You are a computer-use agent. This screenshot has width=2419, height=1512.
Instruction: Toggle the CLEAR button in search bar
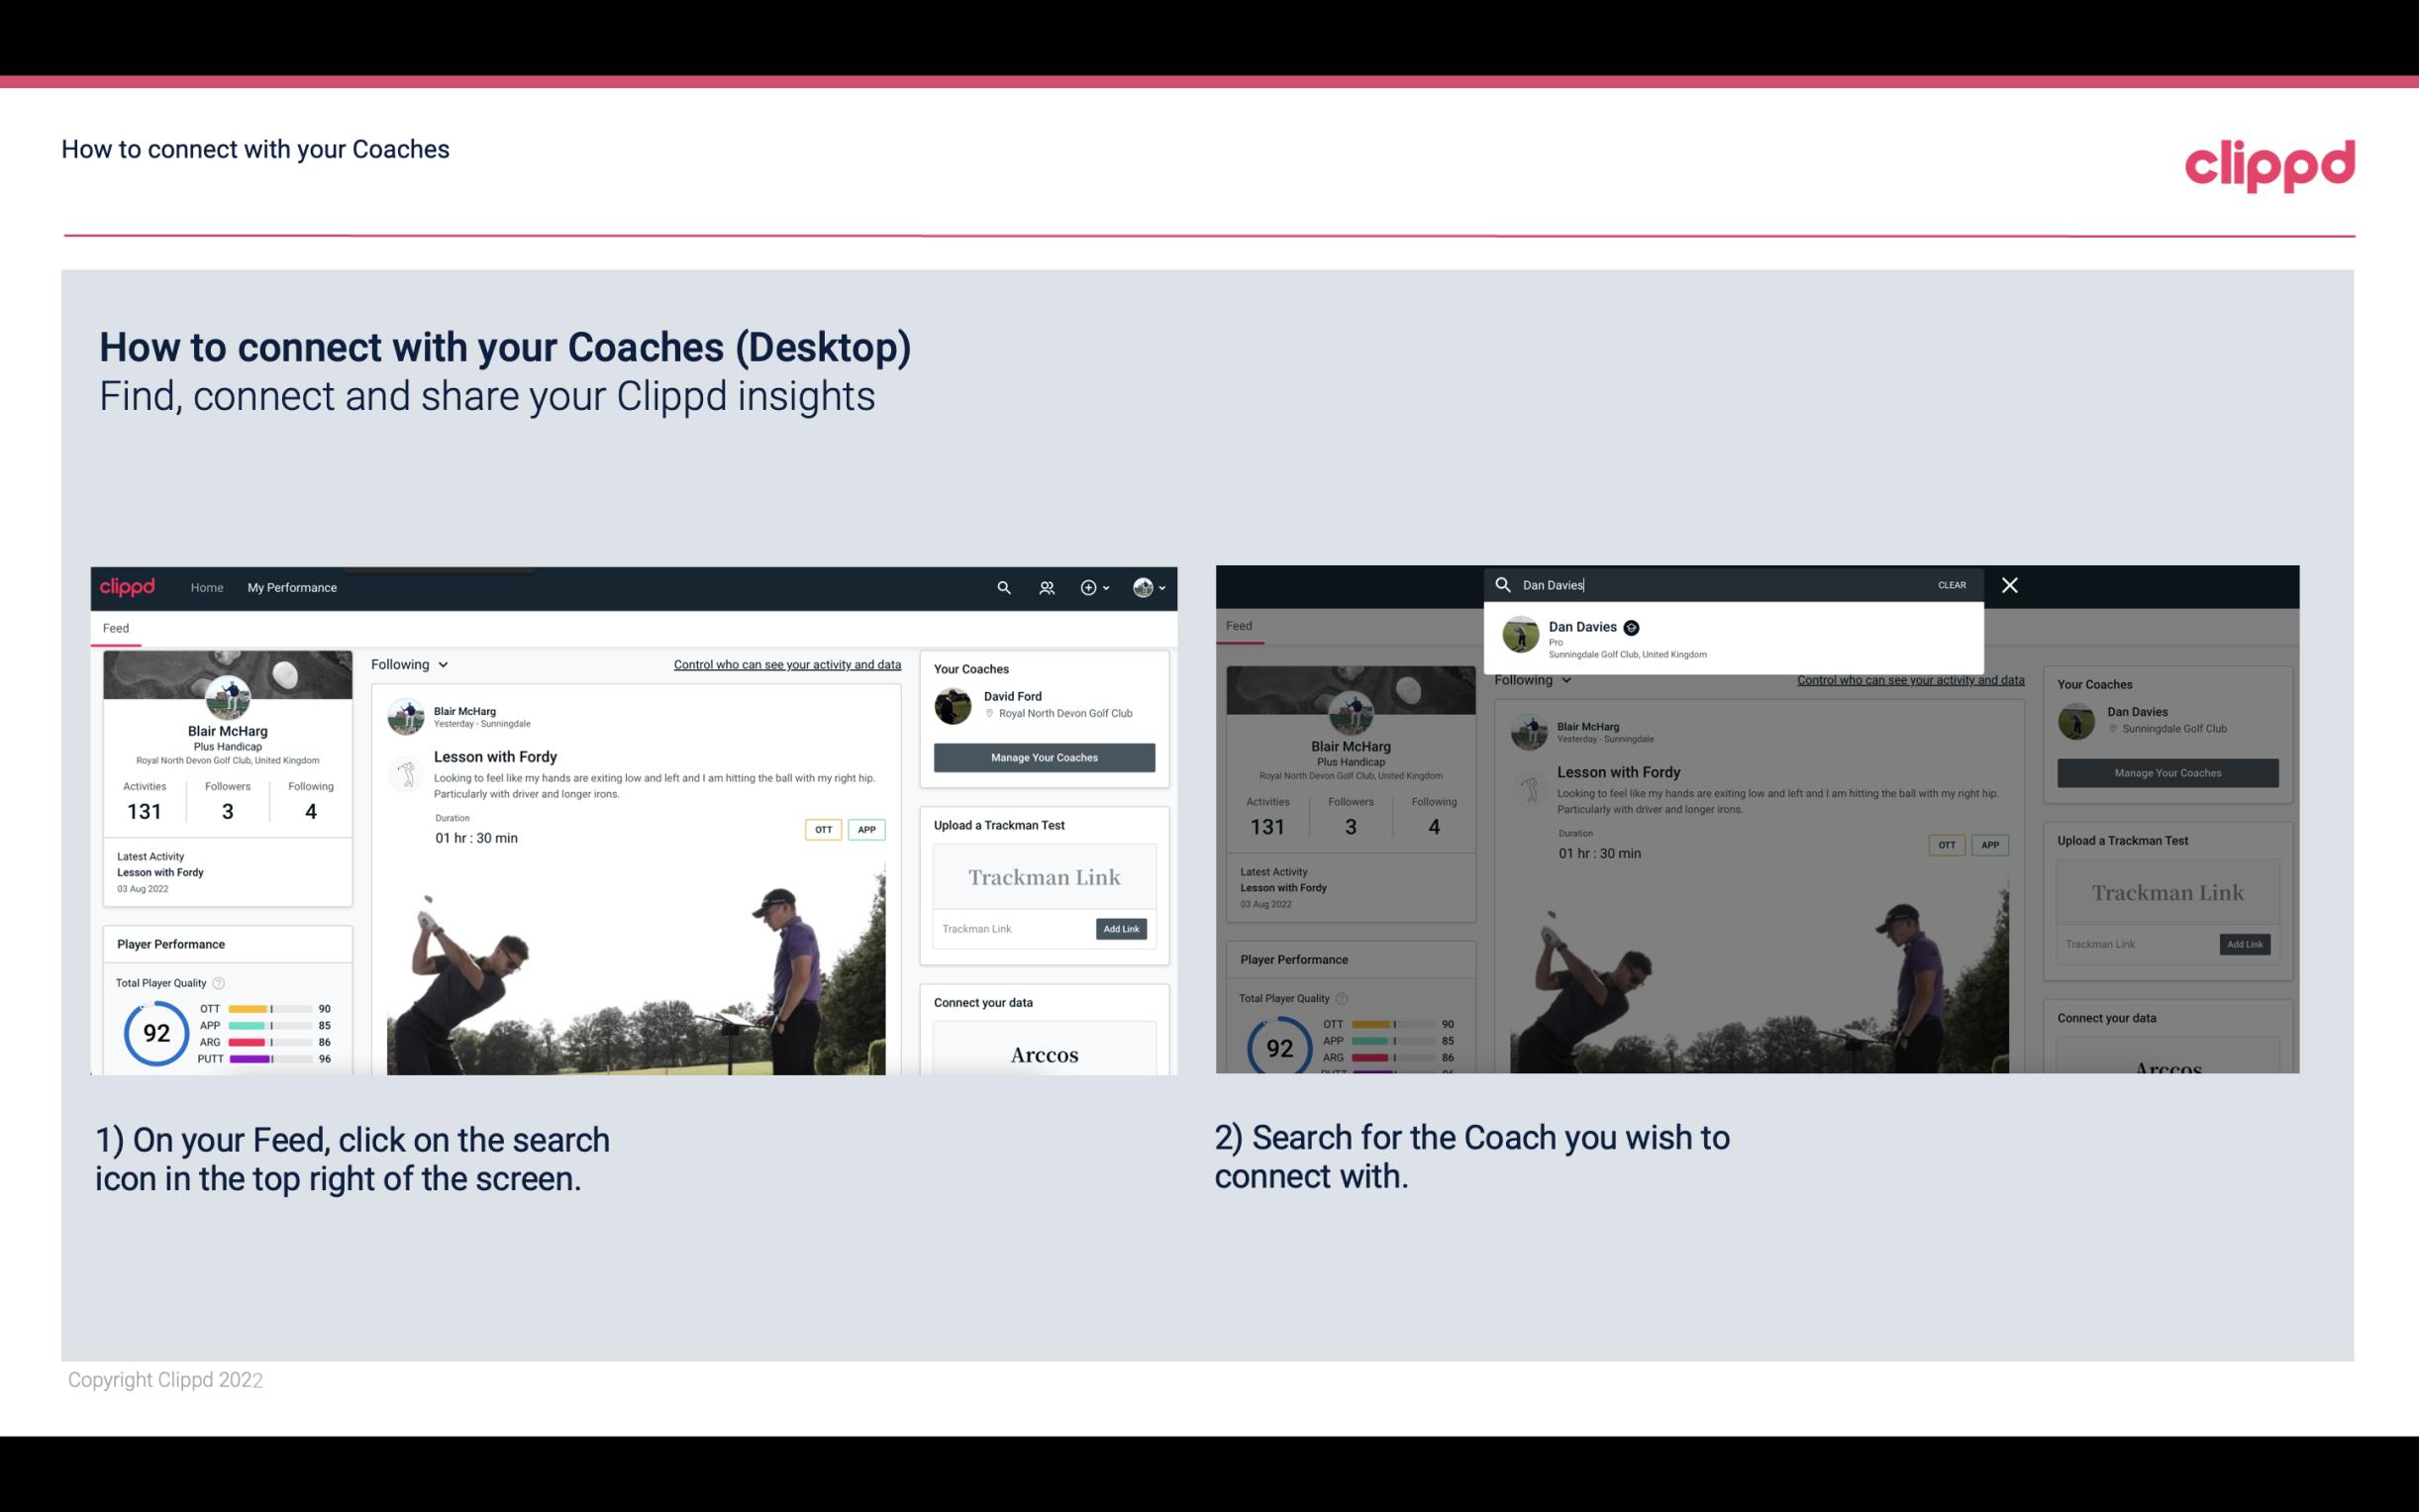[x=1954, y=583]
